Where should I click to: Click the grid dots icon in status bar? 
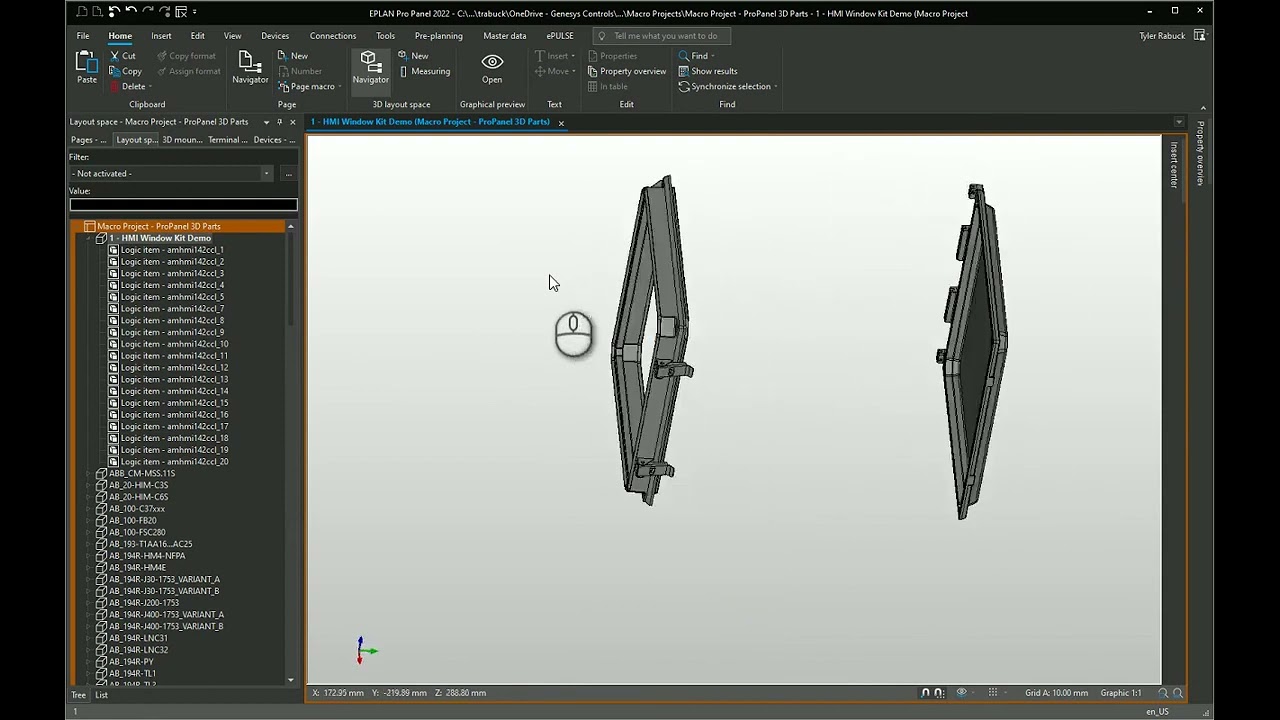[x=992, y=693]
